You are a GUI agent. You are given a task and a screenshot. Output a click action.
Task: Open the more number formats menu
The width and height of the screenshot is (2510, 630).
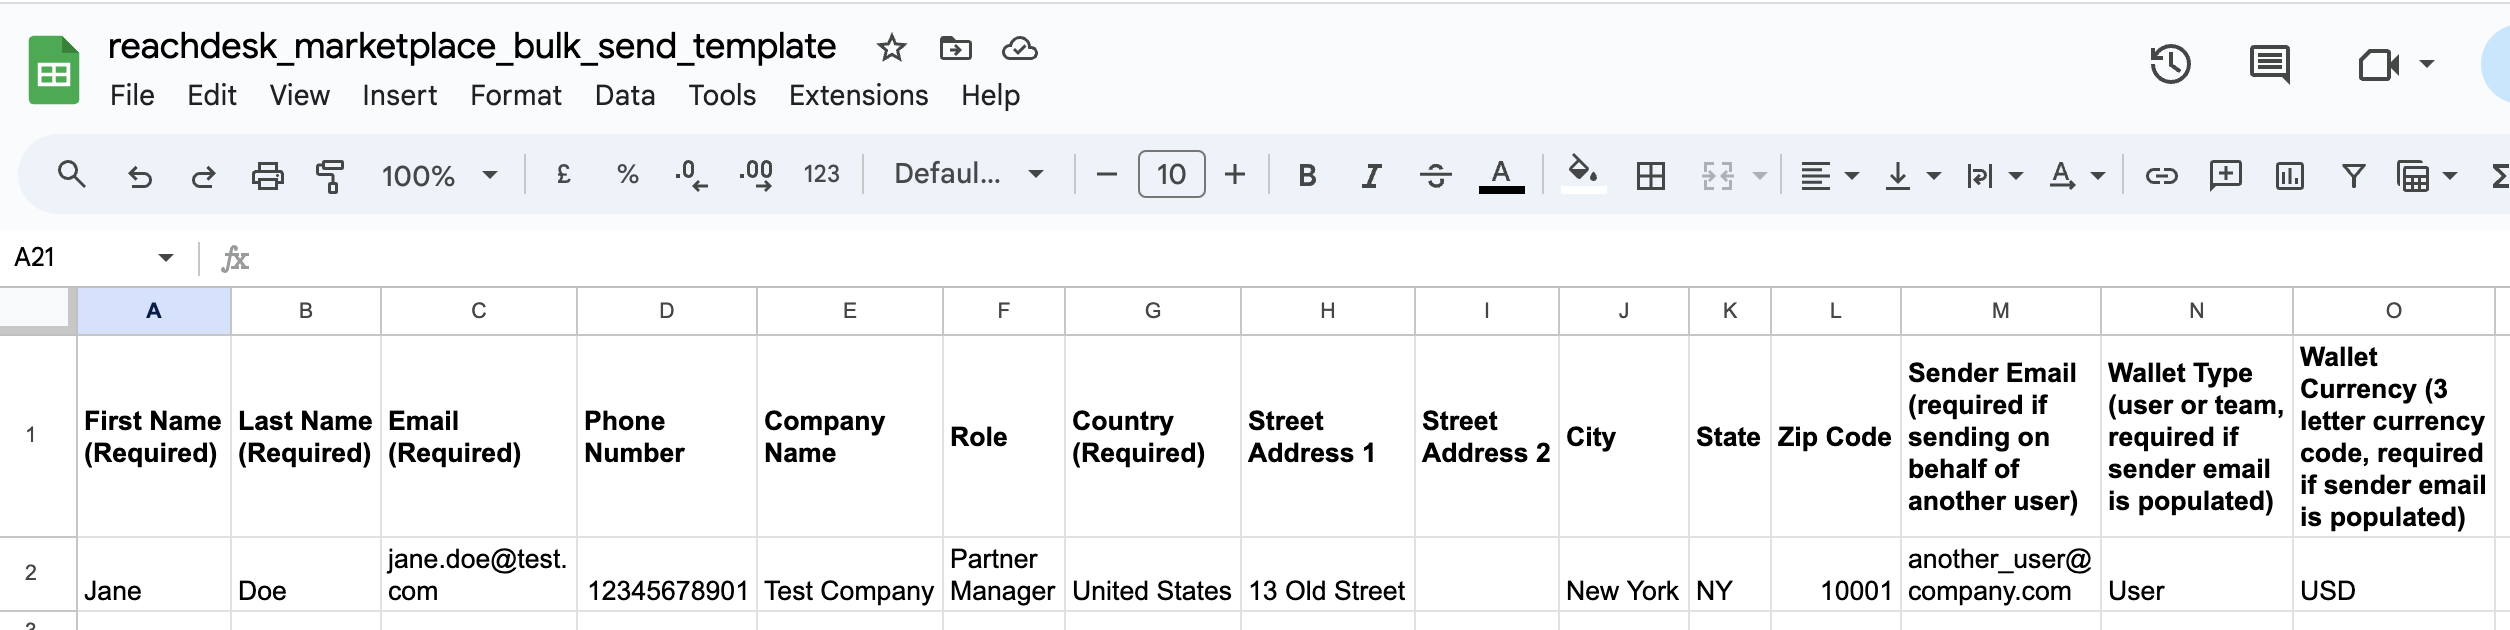point(821,175)
